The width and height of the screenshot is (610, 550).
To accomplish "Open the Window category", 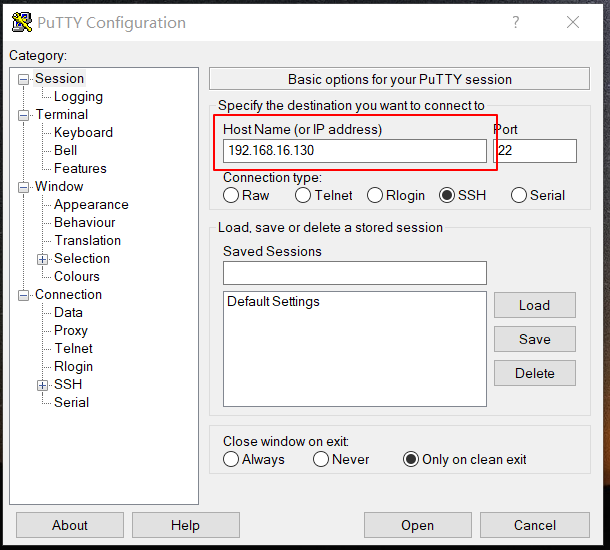I will tap(59, 186).
